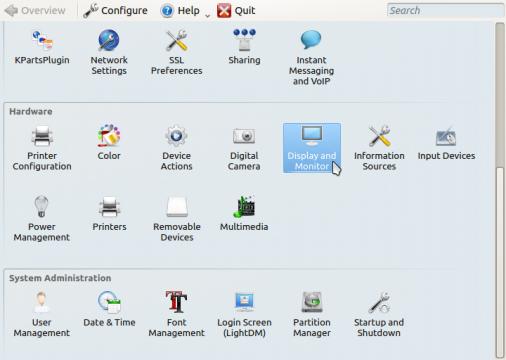
Task: Open Display and Monitor settings
Action: 312,148
